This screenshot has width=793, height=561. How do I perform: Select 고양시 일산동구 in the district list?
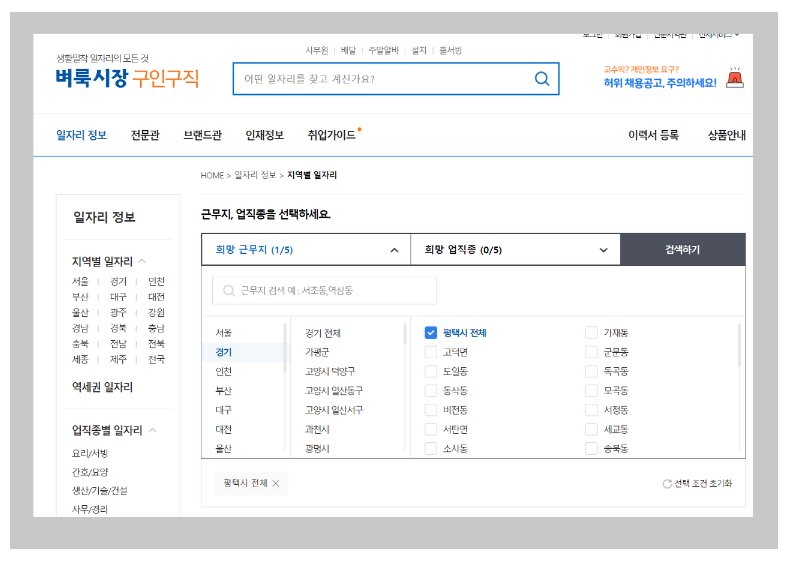pyautogui.click(x=334, y=391)
